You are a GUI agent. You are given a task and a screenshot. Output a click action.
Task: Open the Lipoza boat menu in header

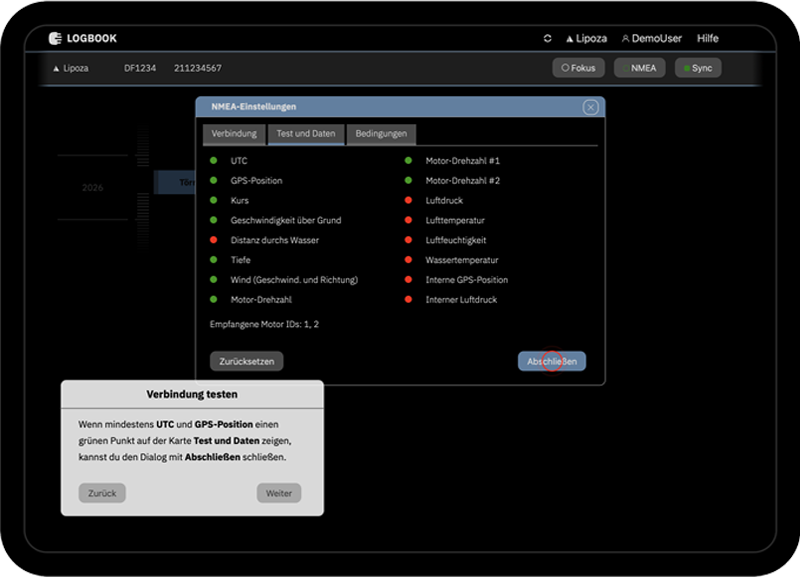586,39
